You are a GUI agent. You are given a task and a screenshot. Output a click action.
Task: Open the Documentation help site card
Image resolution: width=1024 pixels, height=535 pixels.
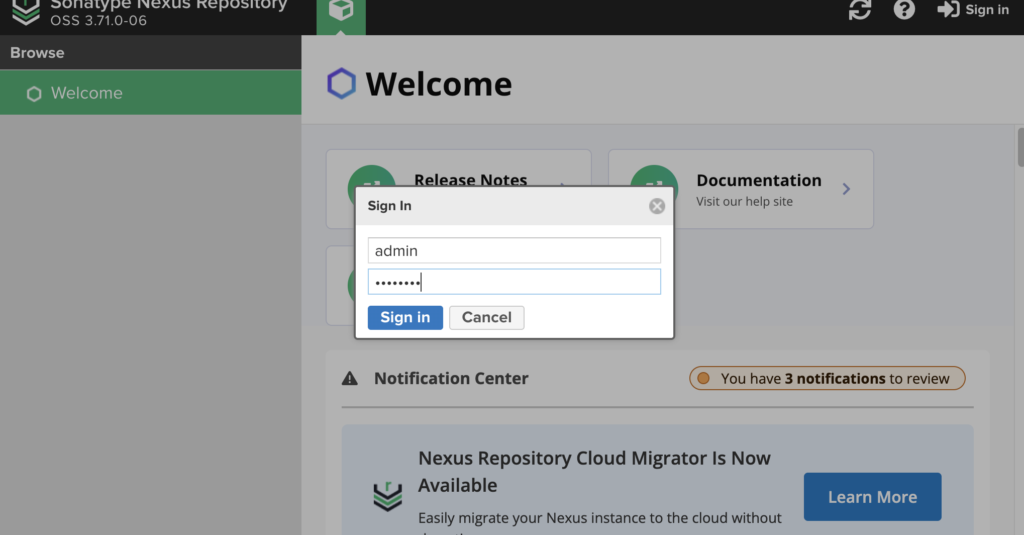tap(758, 189)
